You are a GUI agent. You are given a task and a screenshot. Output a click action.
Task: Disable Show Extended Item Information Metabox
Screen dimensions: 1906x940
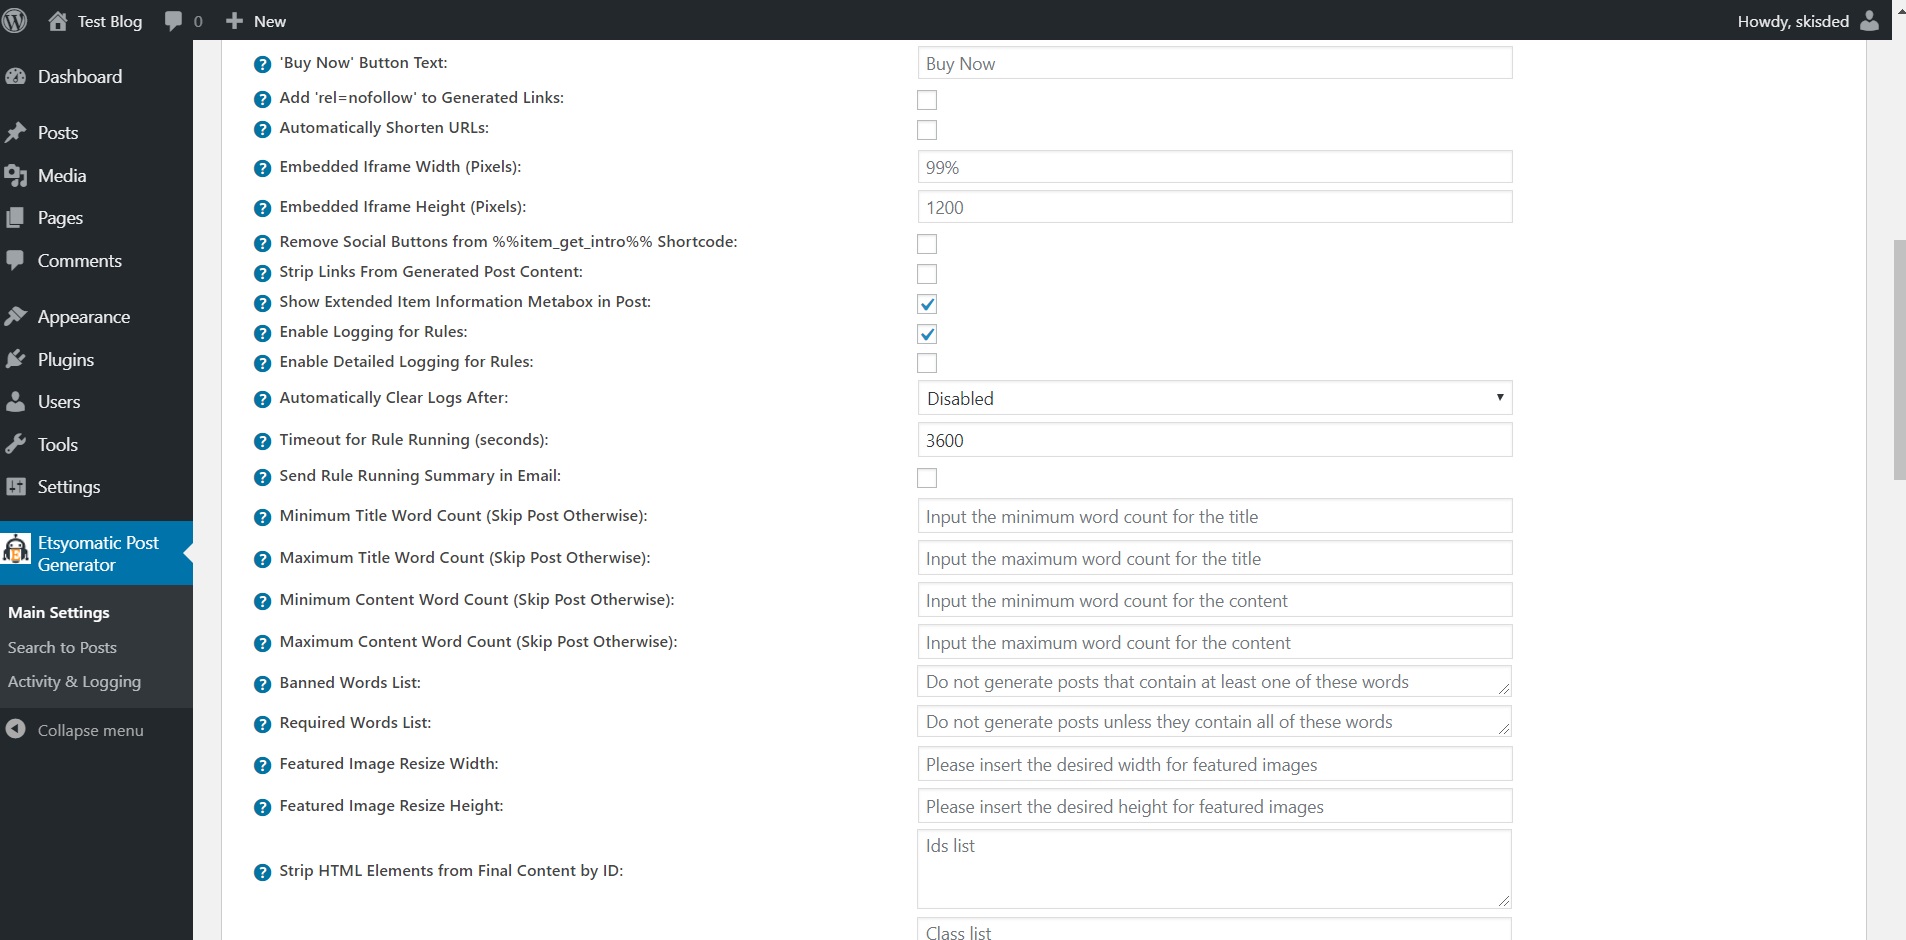coord(926,303)
